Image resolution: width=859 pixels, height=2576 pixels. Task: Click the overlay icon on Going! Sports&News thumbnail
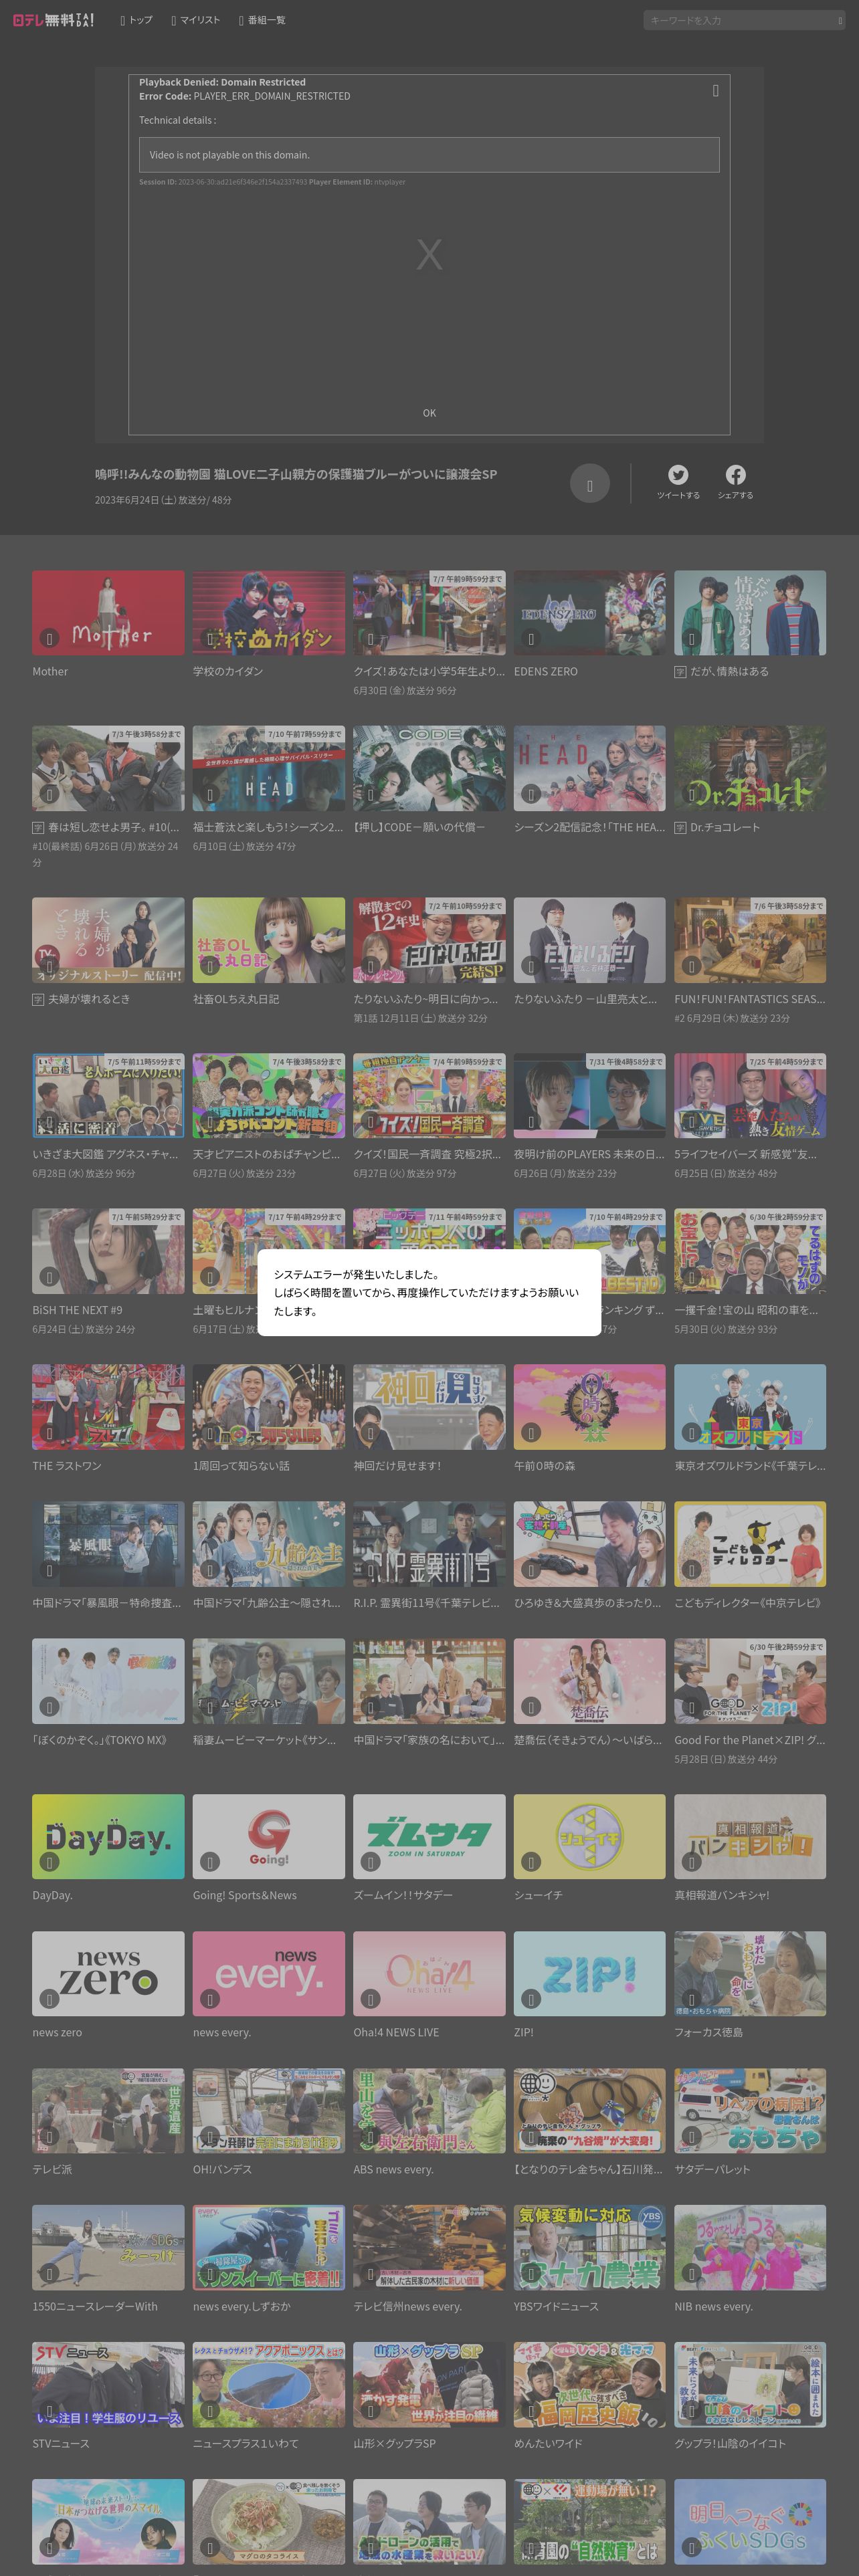[210, 1862]
